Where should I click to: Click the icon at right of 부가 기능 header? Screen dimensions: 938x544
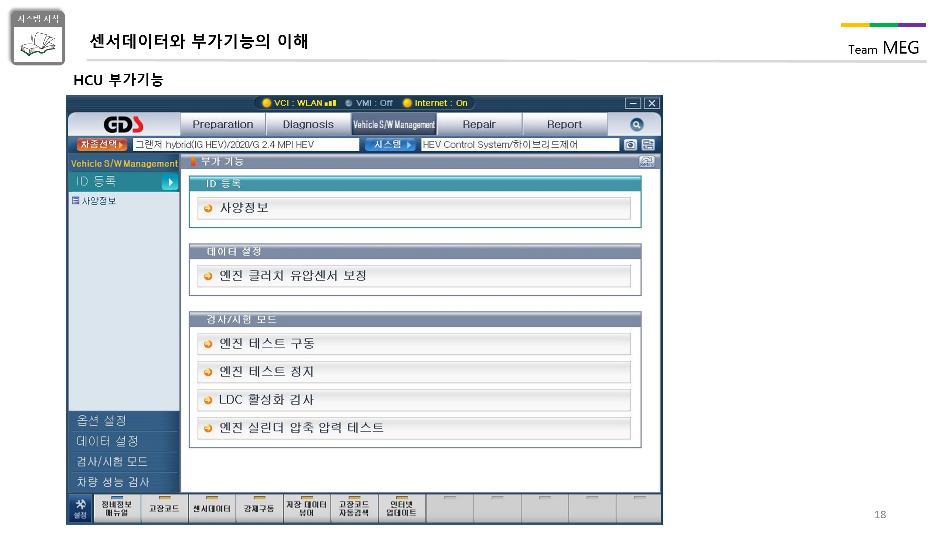pos(647,162)
